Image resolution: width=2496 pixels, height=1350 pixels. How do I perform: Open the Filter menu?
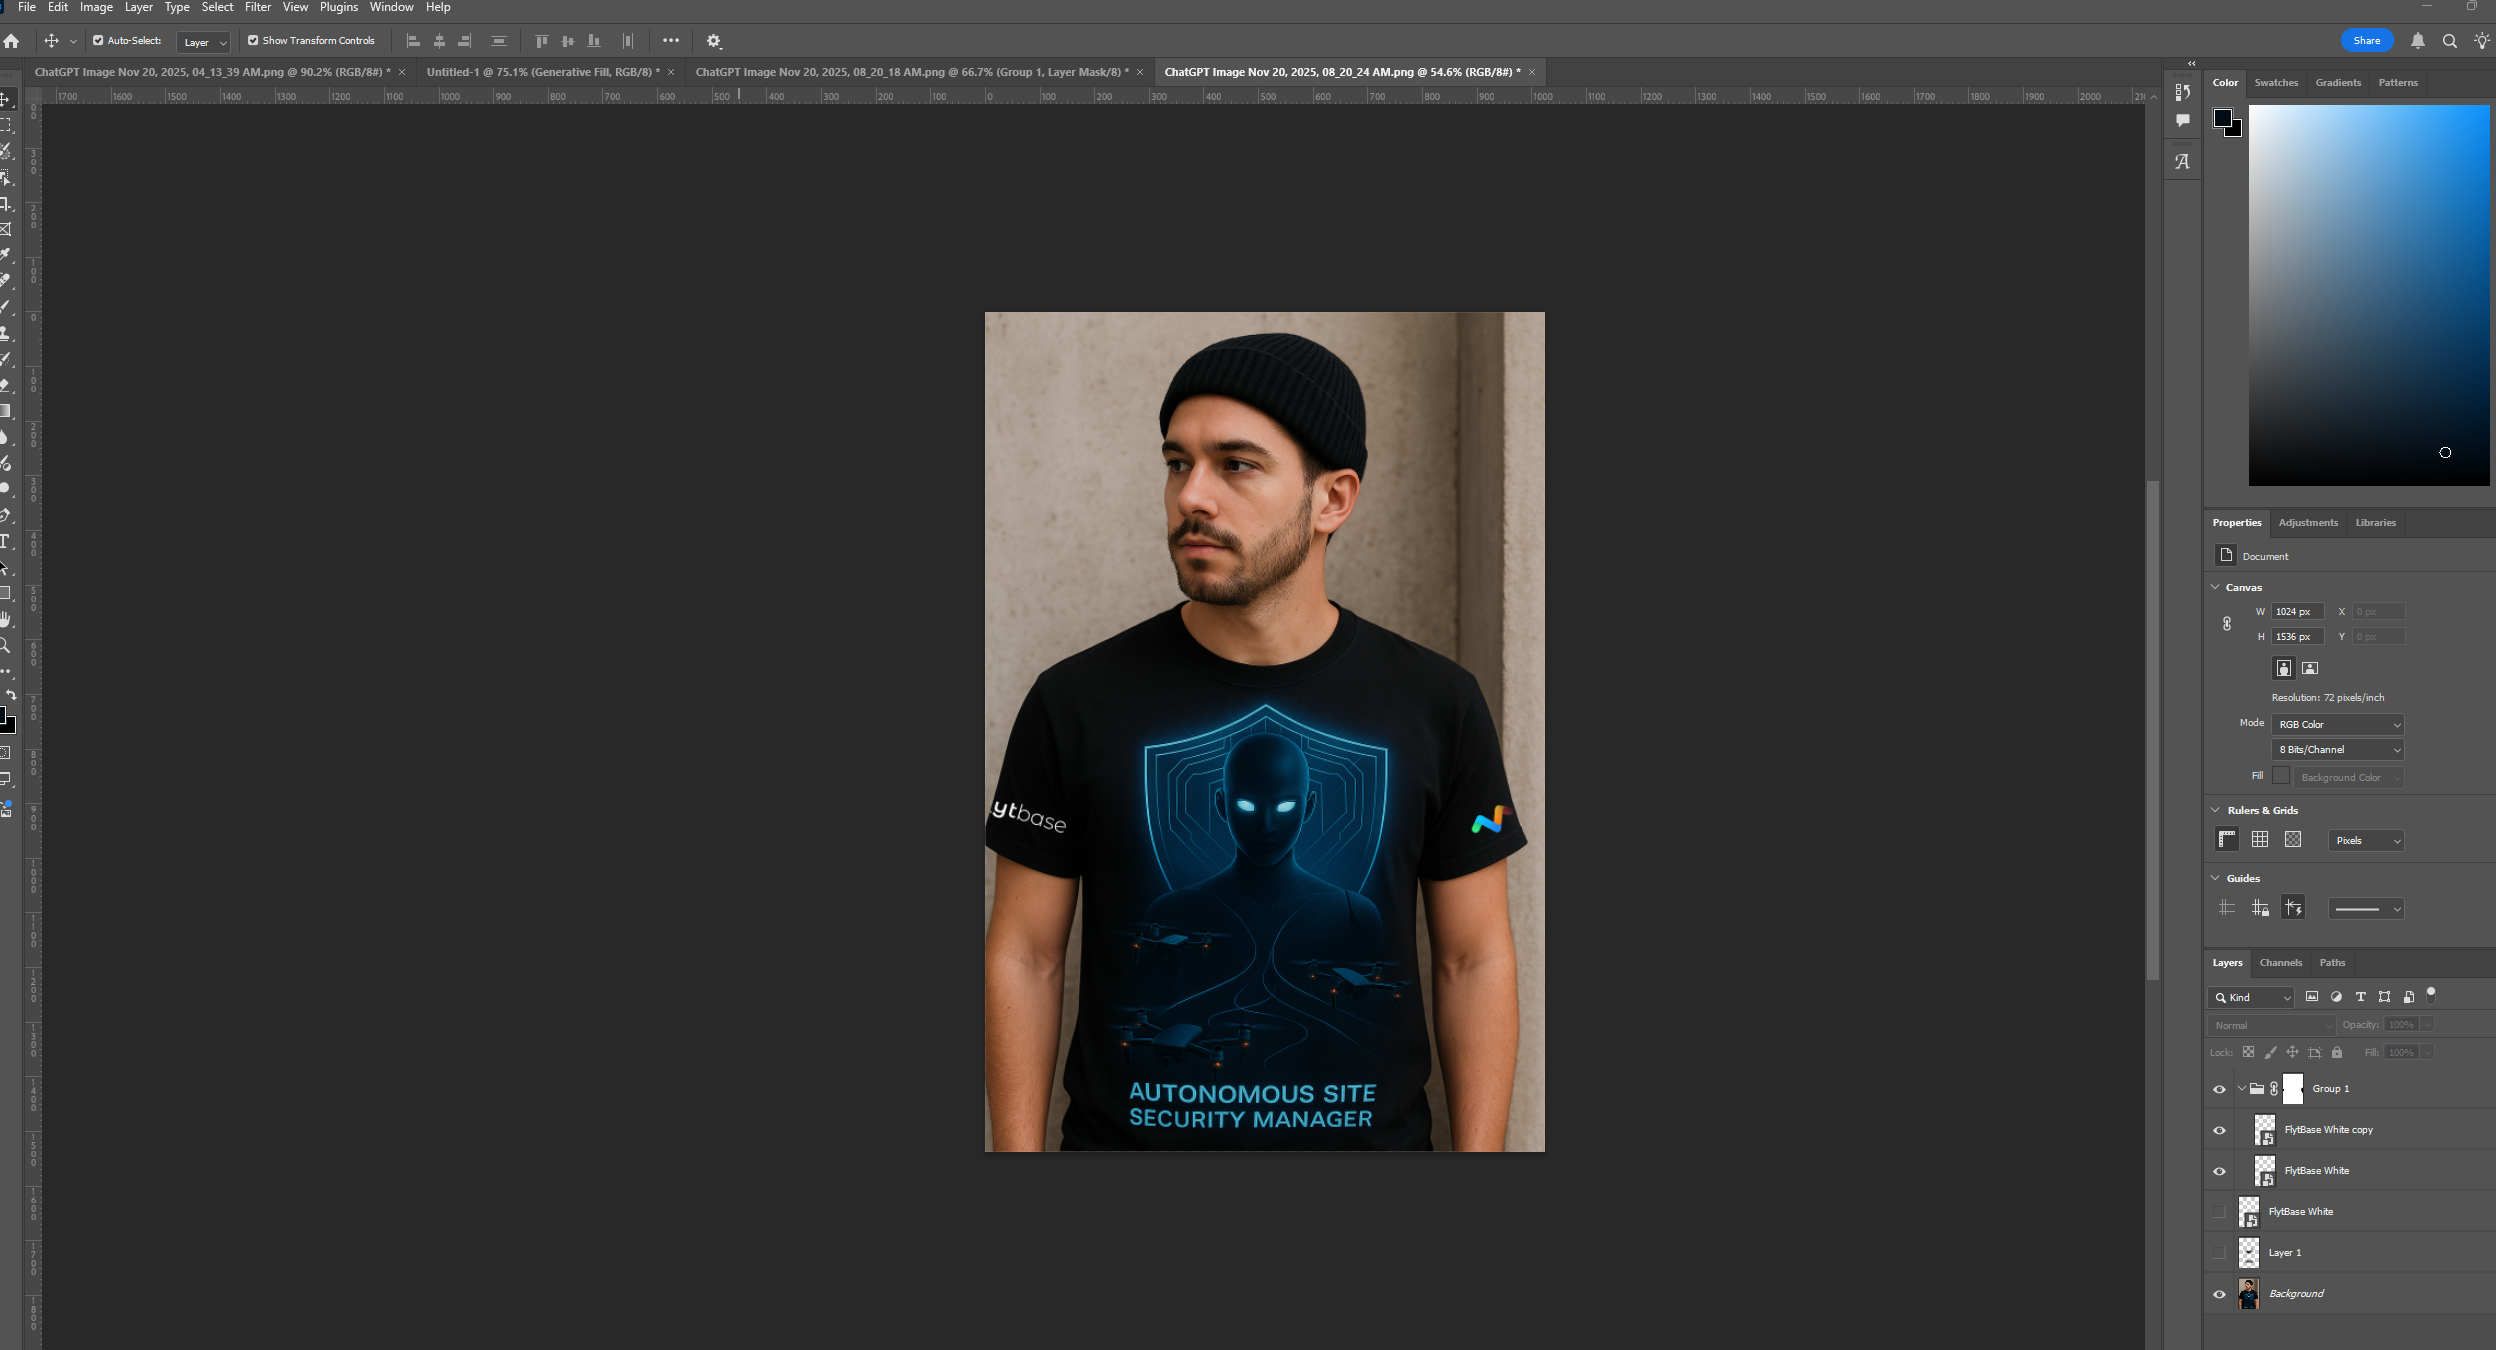pyautogui.click(x=257, y=7)
